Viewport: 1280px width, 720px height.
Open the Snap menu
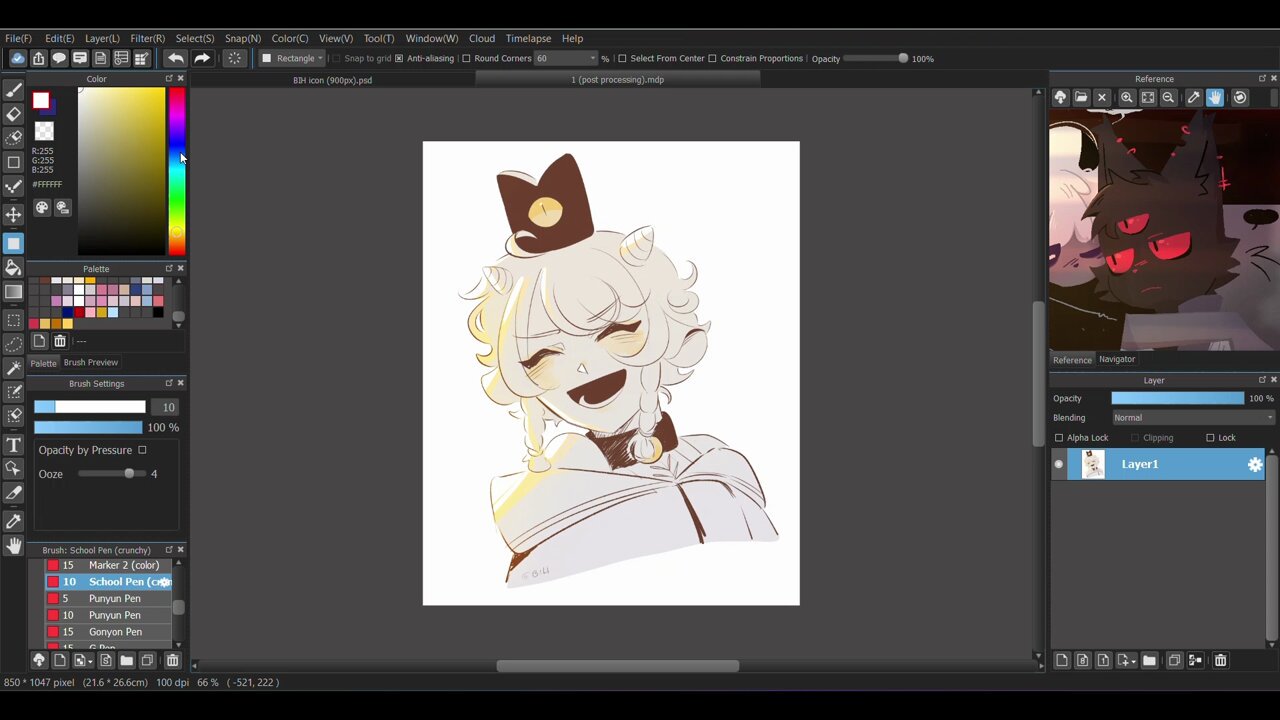[243, 38]
